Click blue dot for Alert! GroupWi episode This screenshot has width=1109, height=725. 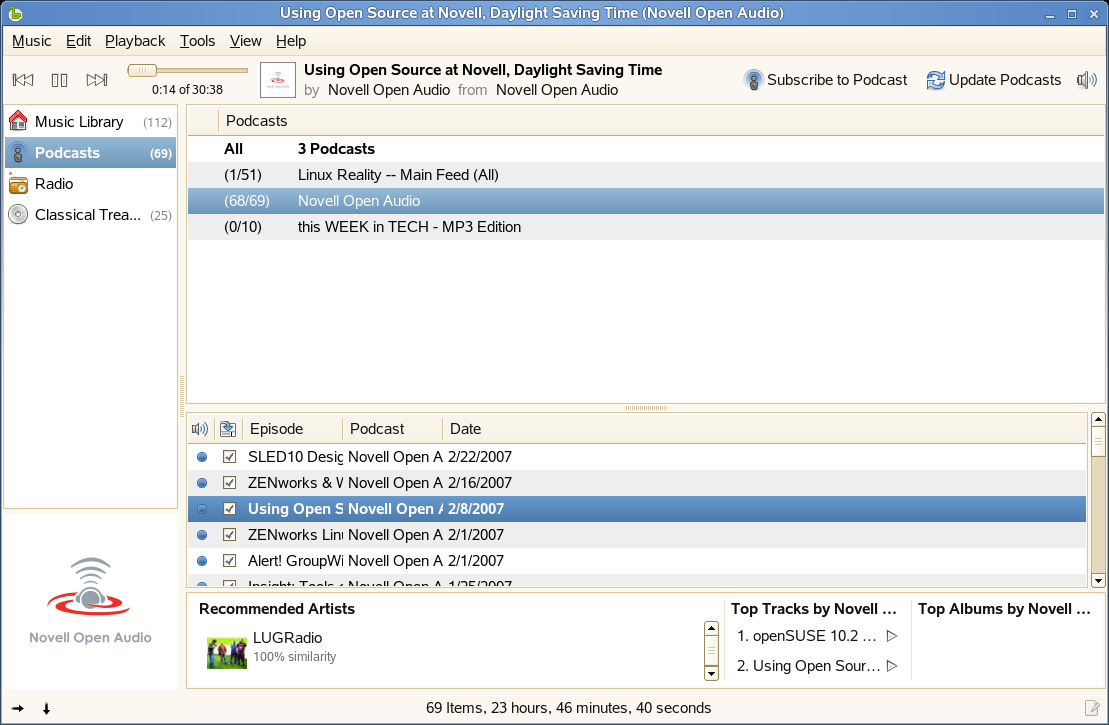tap(202, 561)
